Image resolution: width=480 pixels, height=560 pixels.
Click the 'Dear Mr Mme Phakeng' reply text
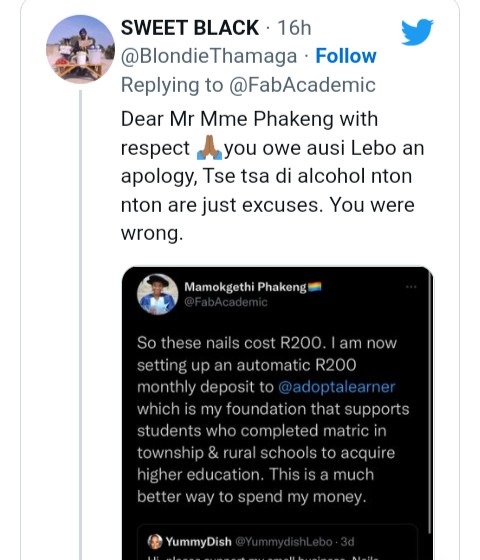coord(272,176)
